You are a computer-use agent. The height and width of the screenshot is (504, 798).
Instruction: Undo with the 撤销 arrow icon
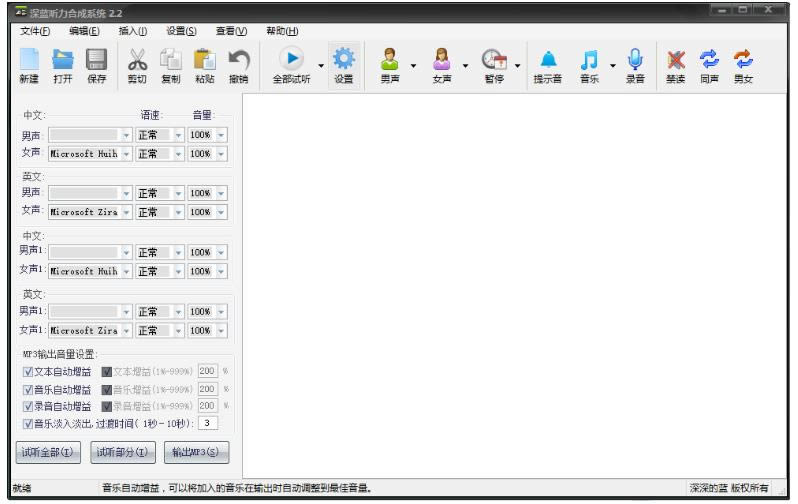[x=238, y=66]
